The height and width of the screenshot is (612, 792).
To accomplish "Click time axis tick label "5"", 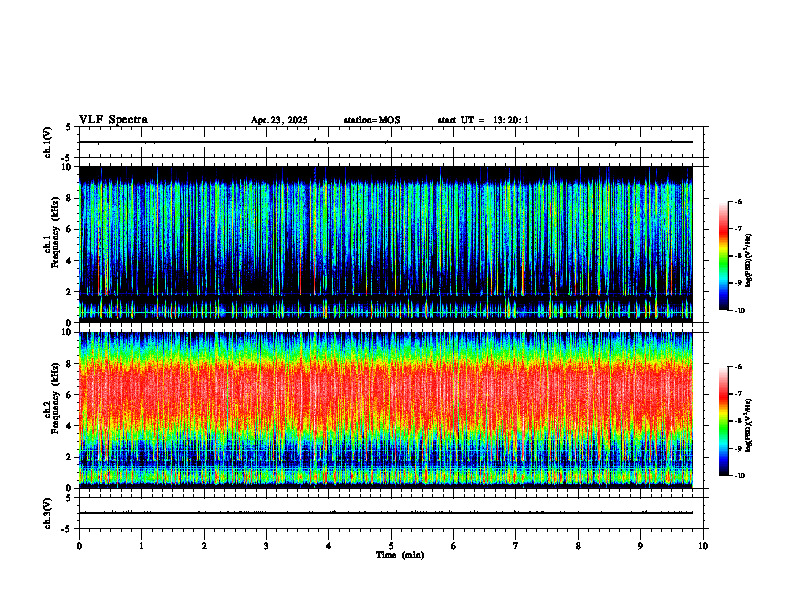I will tap(391, 546).
